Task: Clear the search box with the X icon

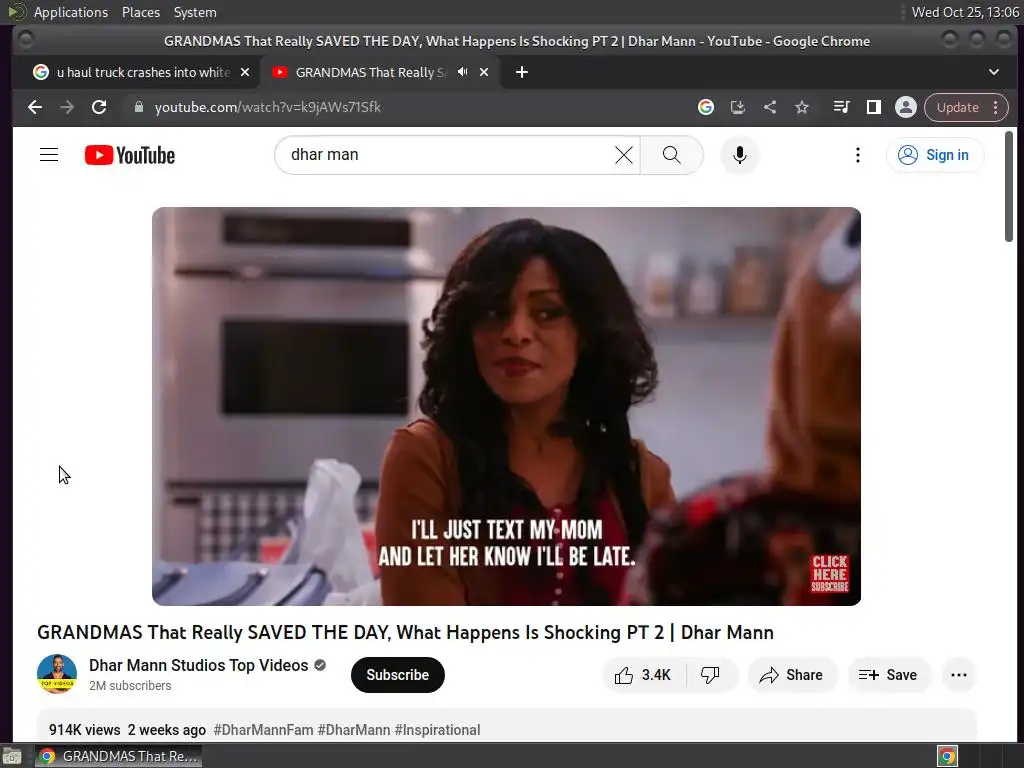Action: (x=624, y=155)
